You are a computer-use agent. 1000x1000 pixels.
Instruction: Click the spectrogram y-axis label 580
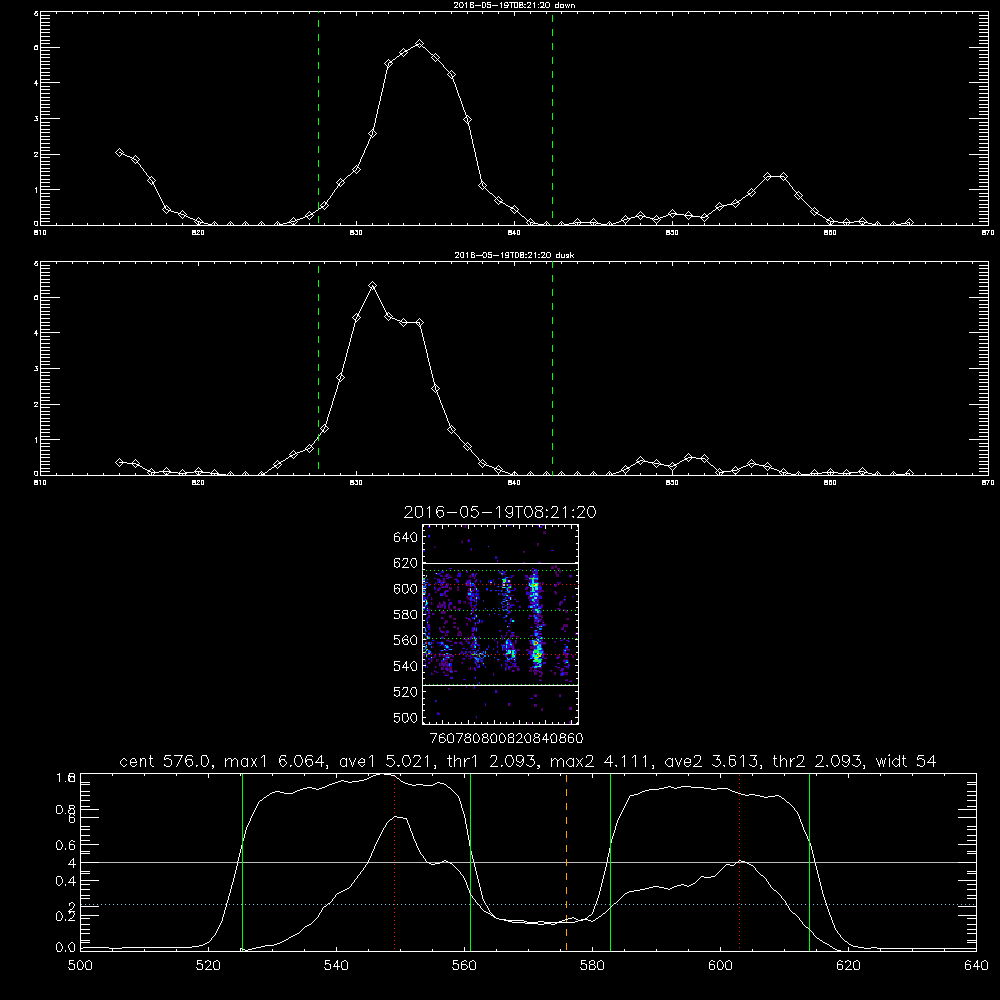coord(406,614)
